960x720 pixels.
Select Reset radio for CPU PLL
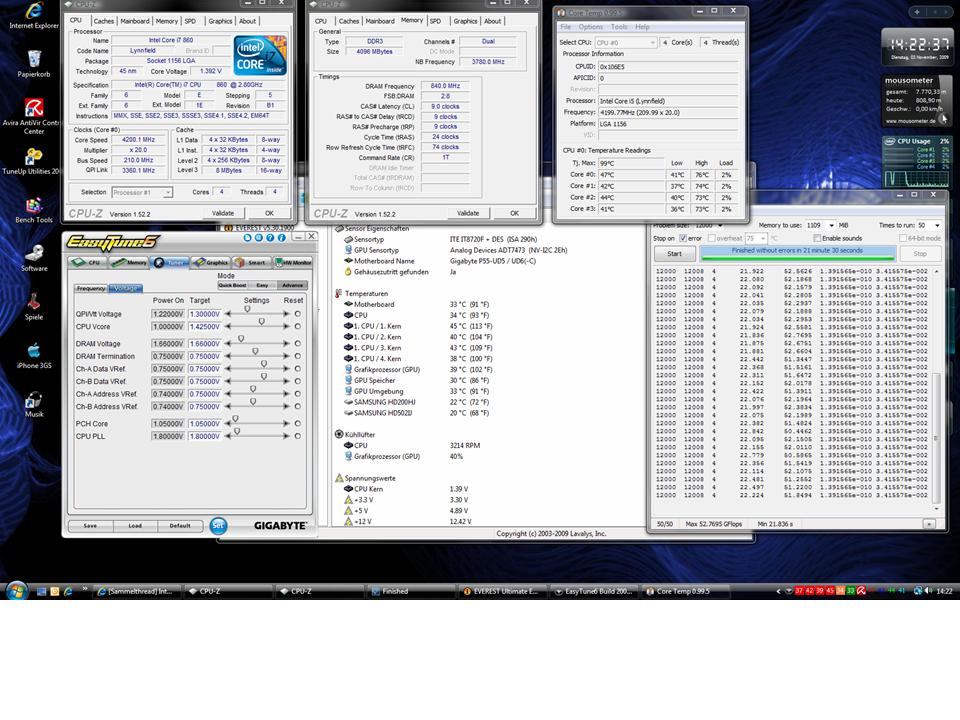click(x=298, y=437)
